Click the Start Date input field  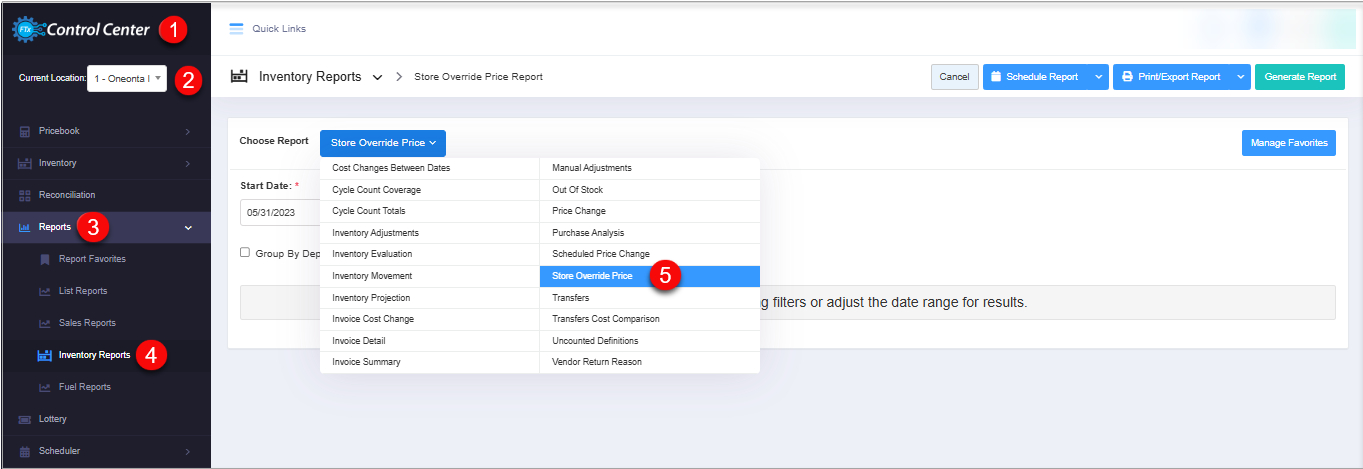pyautogui.click(x=280, y=213)
